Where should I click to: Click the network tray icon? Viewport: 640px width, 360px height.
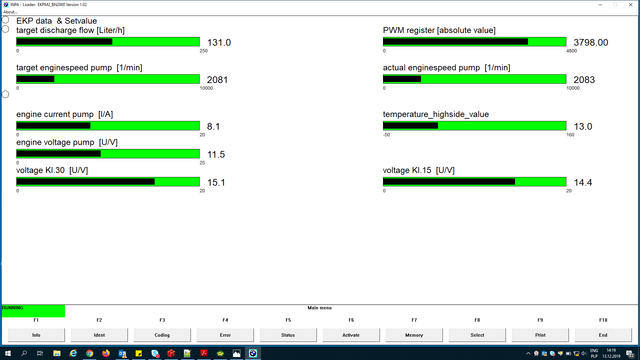click(576, 353)
